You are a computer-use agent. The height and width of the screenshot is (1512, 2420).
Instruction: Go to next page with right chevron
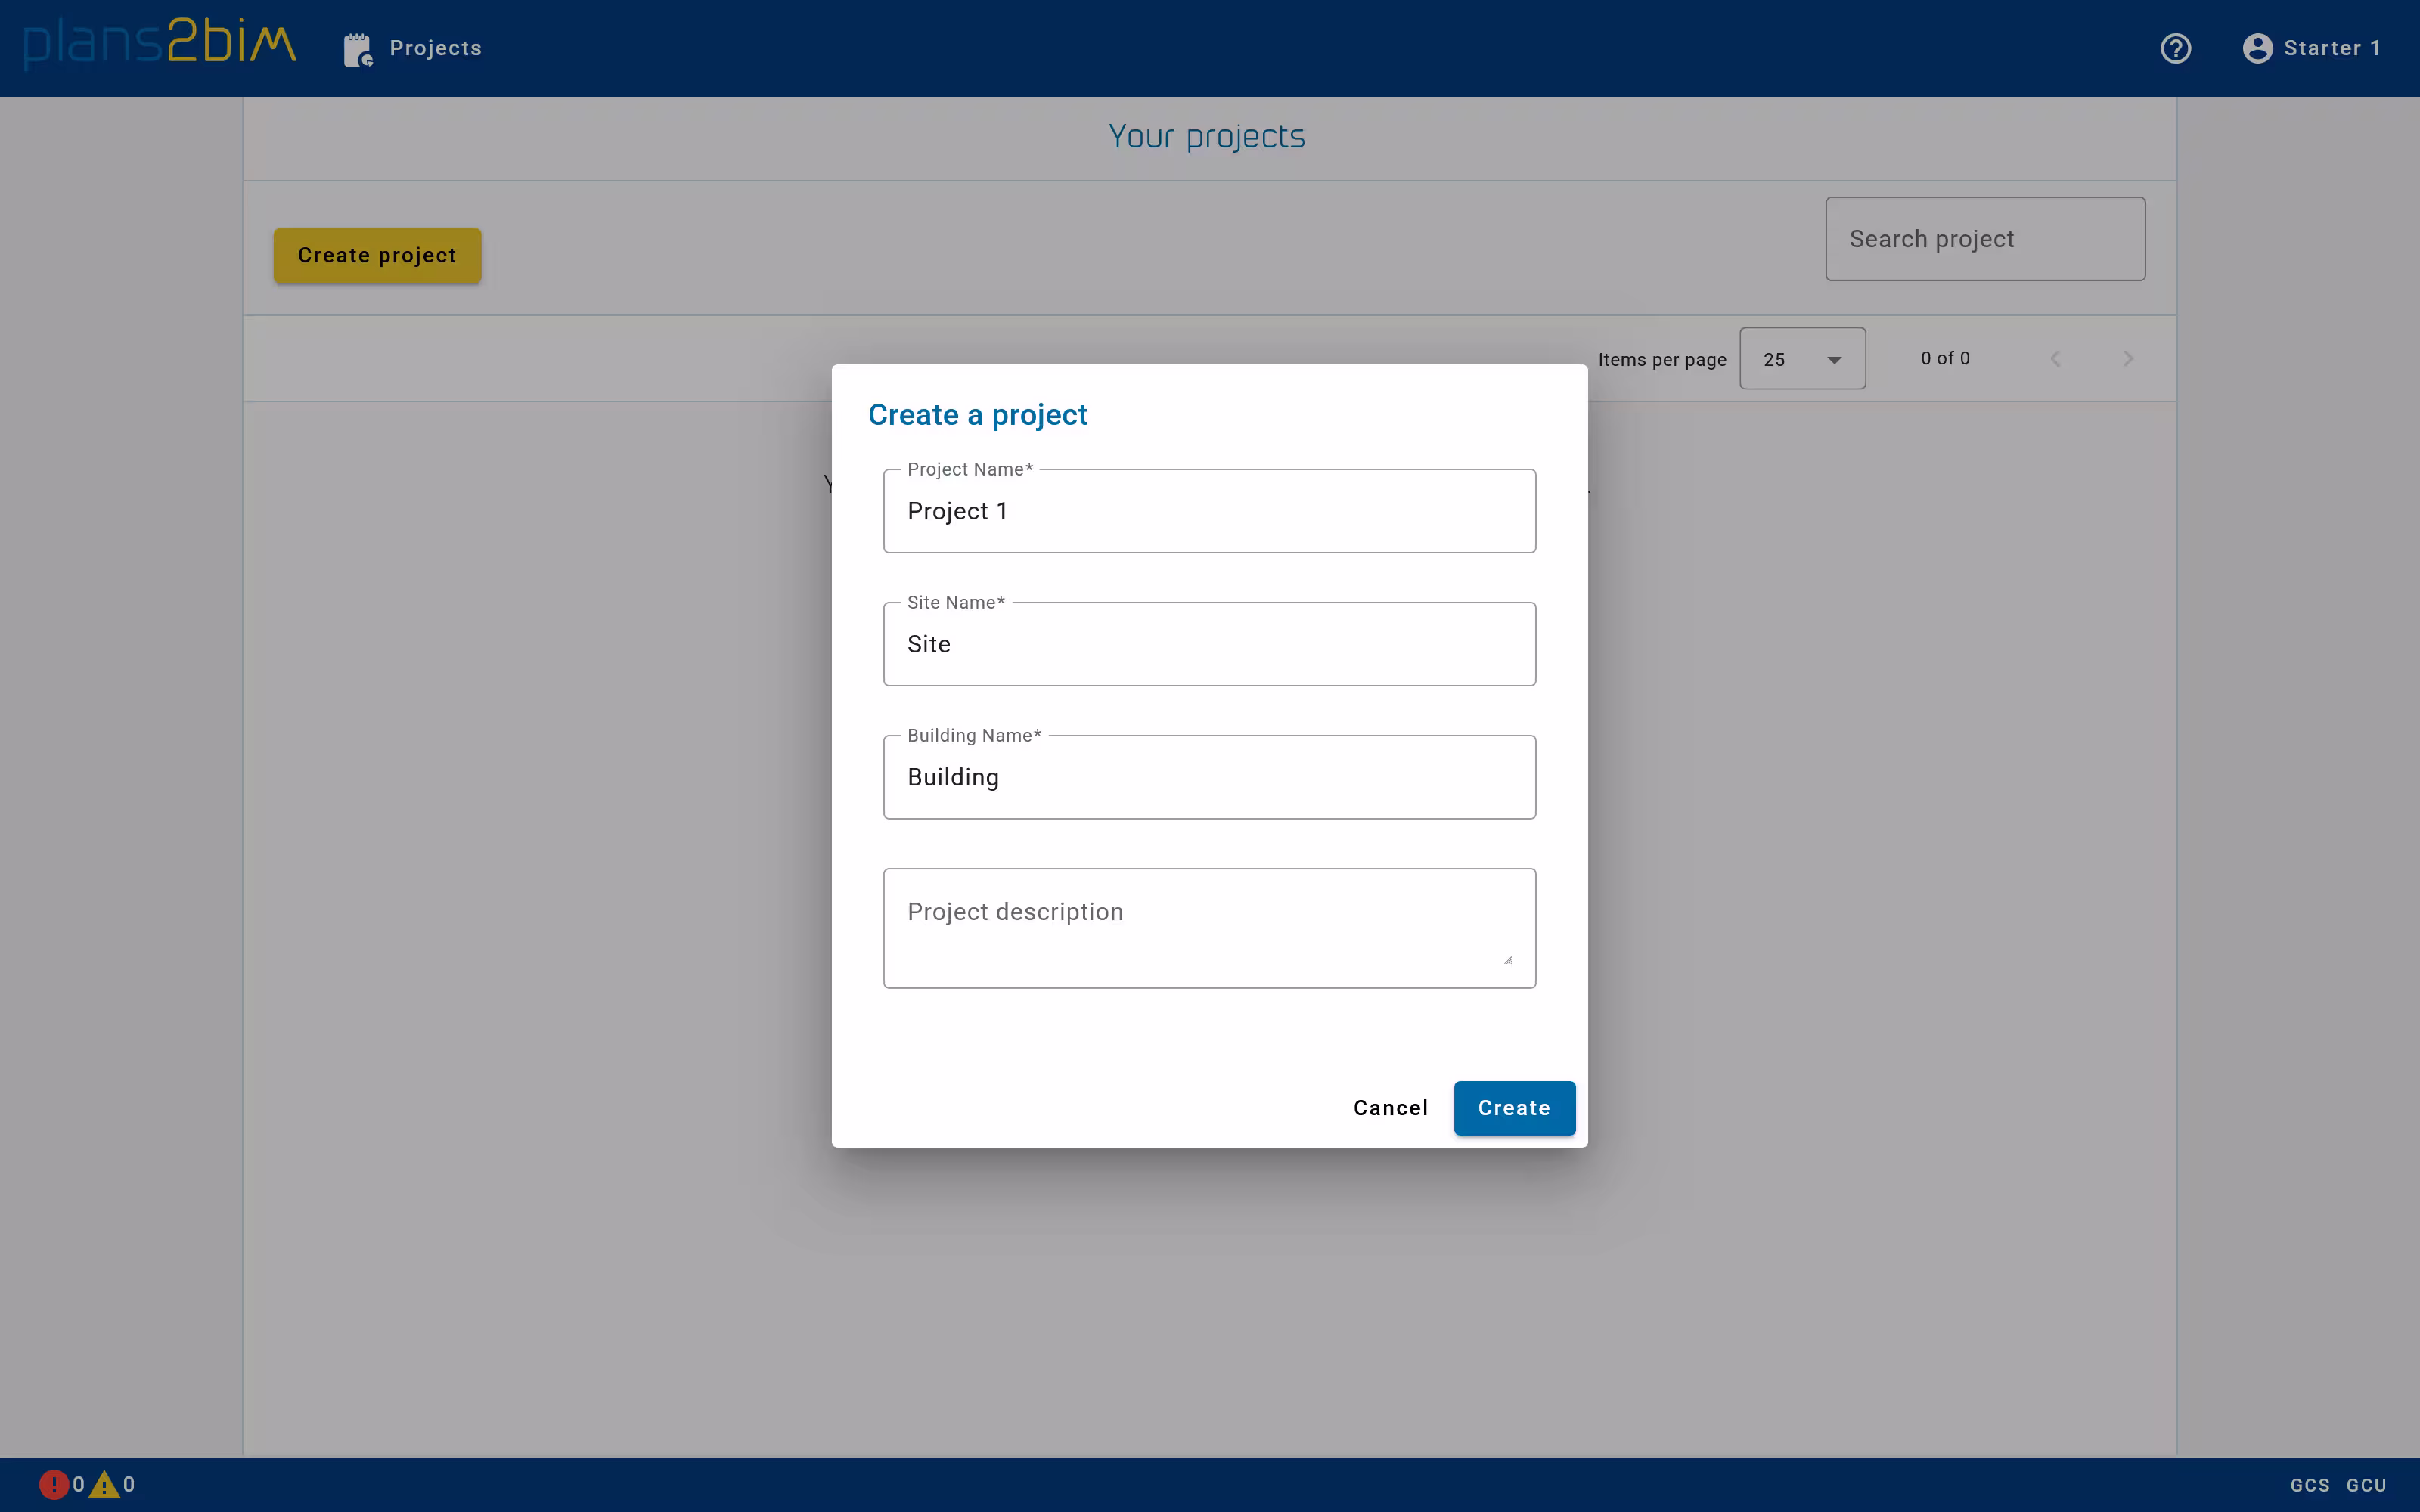point(2128,358)
